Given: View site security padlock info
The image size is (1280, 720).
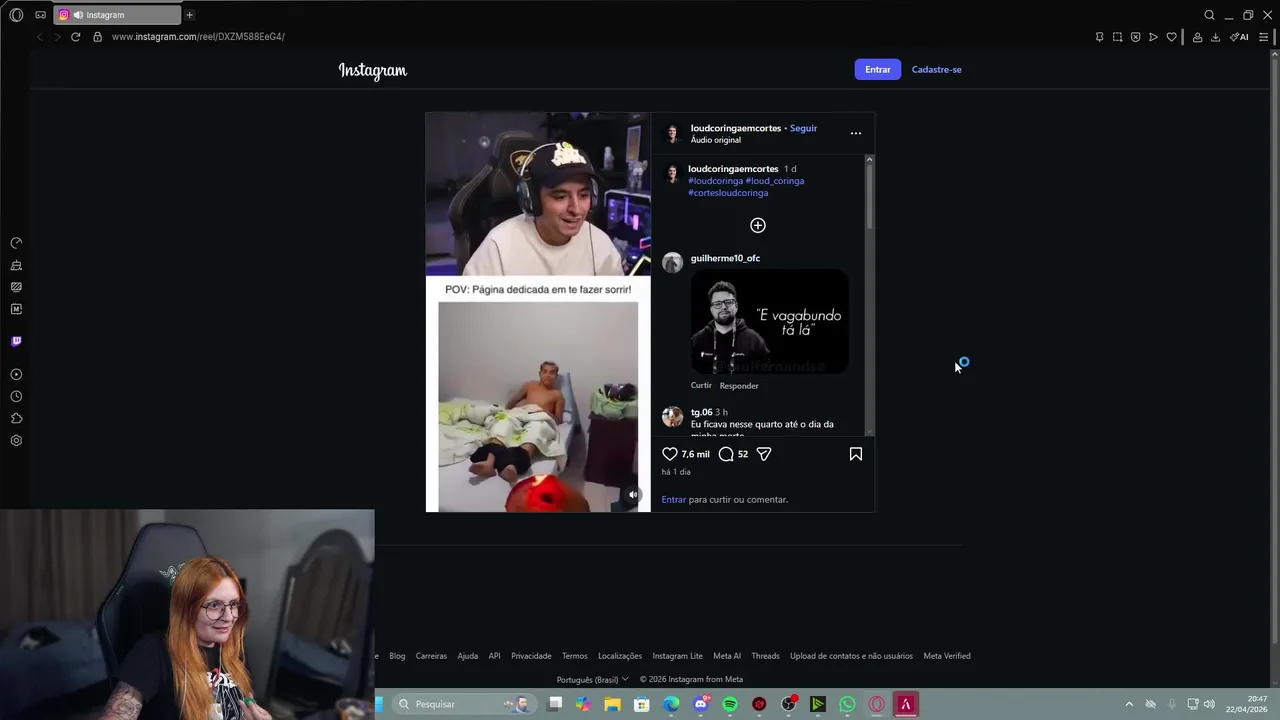Looking at the screenshot, I should (x=97, y=37).
